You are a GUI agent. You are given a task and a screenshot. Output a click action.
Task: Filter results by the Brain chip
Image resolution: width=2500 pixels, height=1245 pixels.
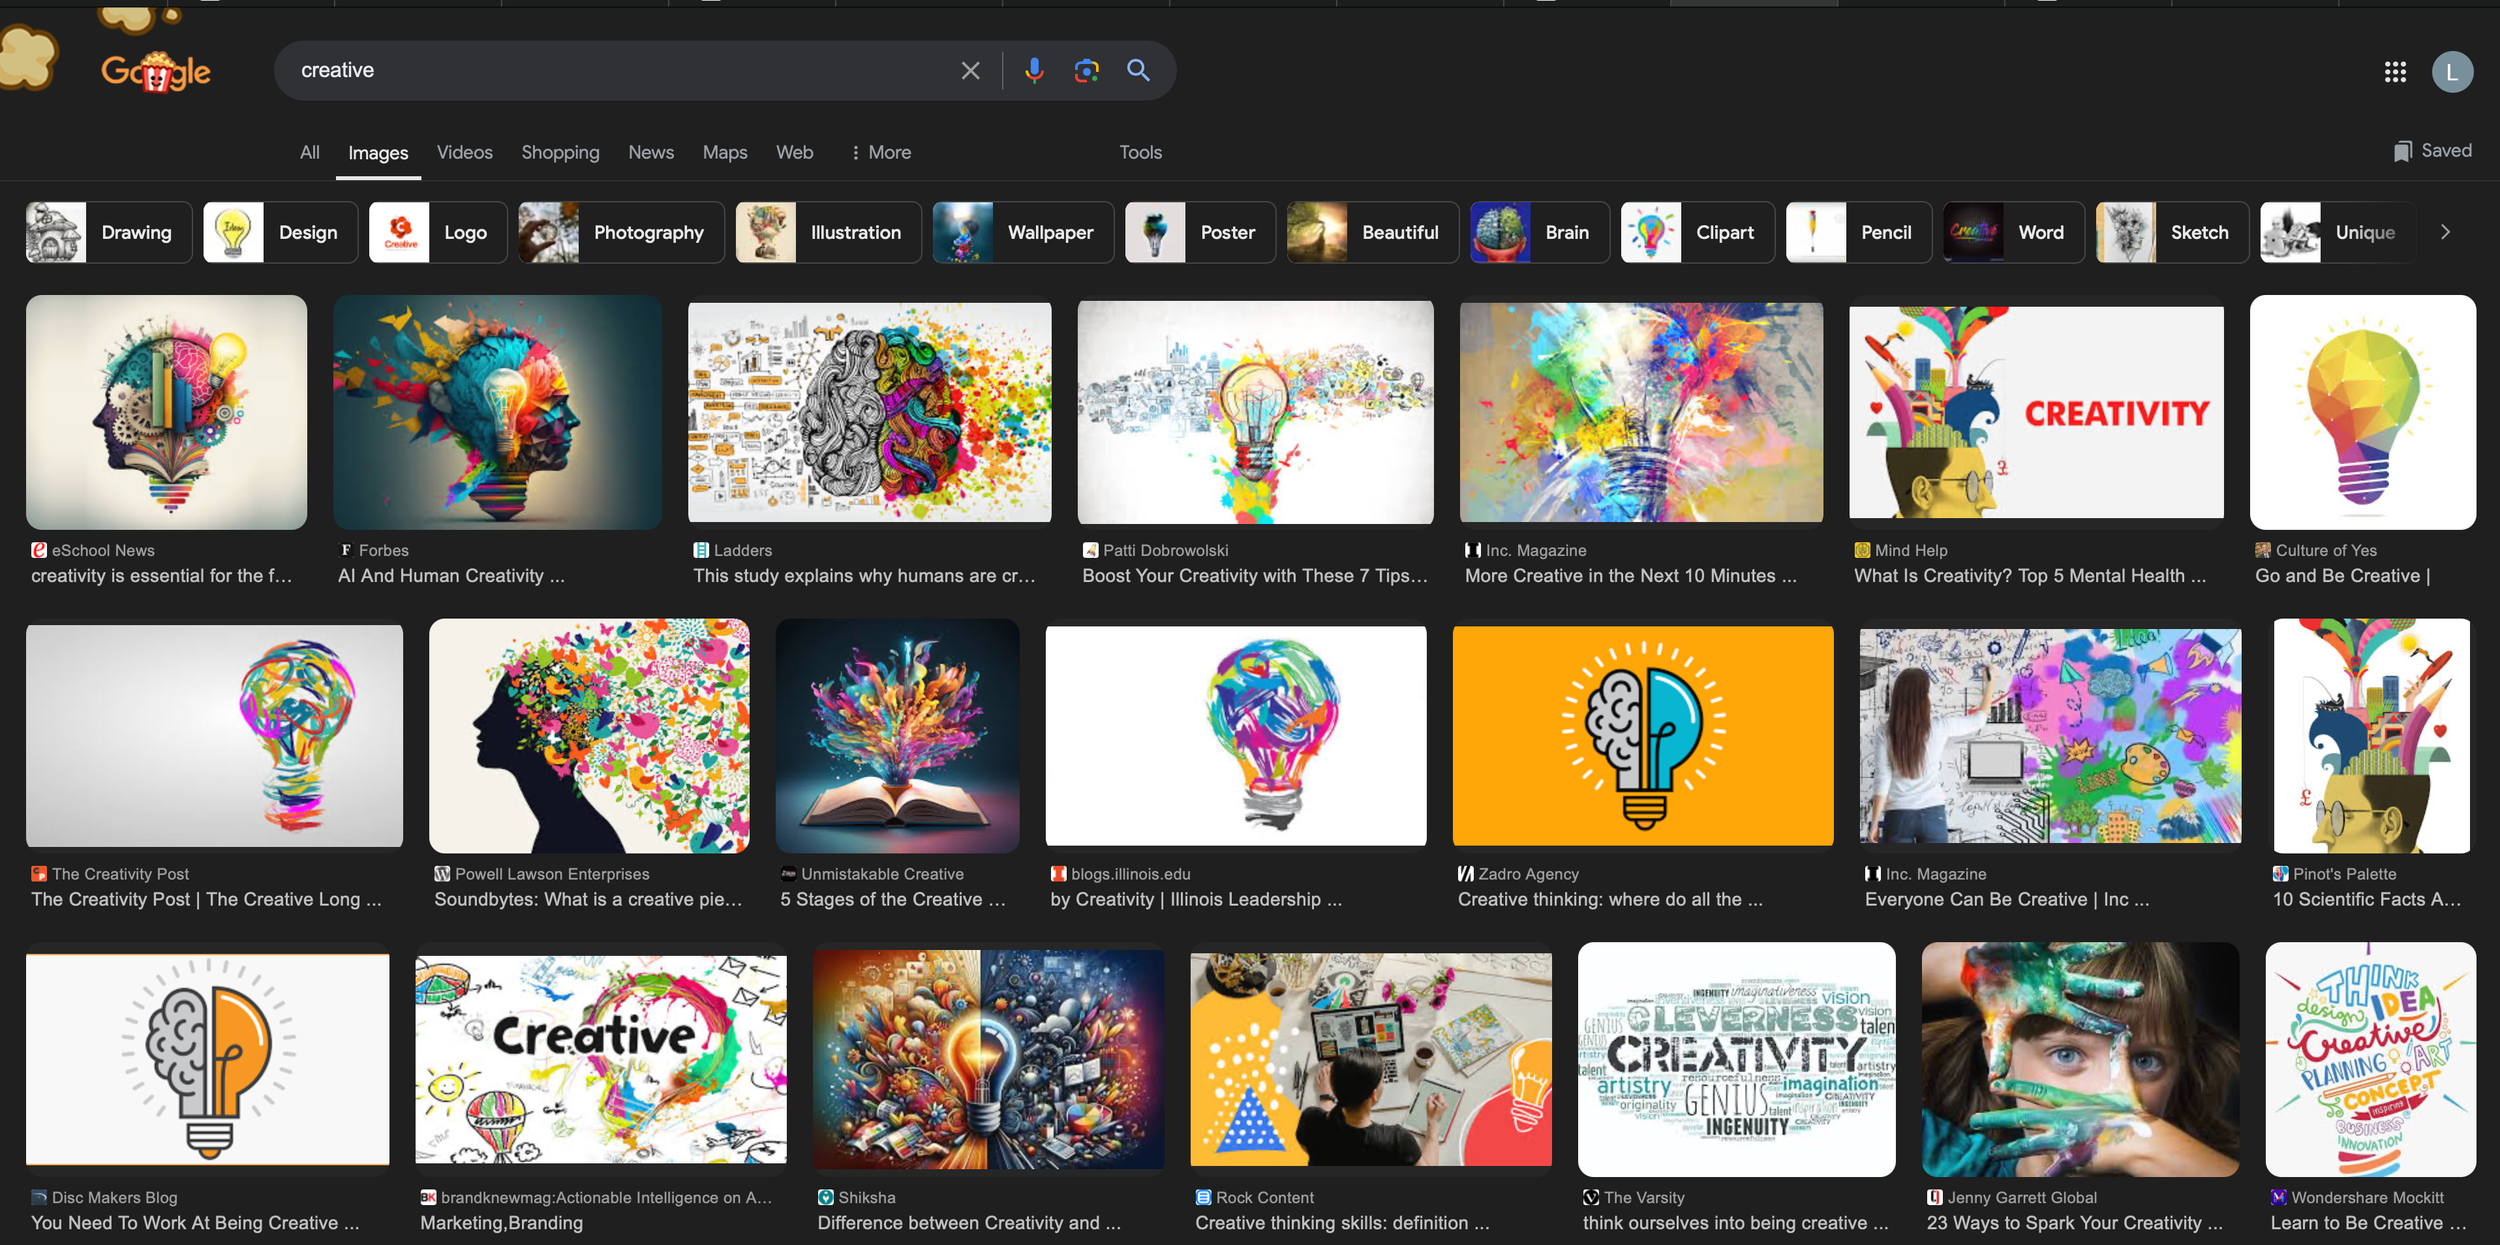pos(1539,232)
